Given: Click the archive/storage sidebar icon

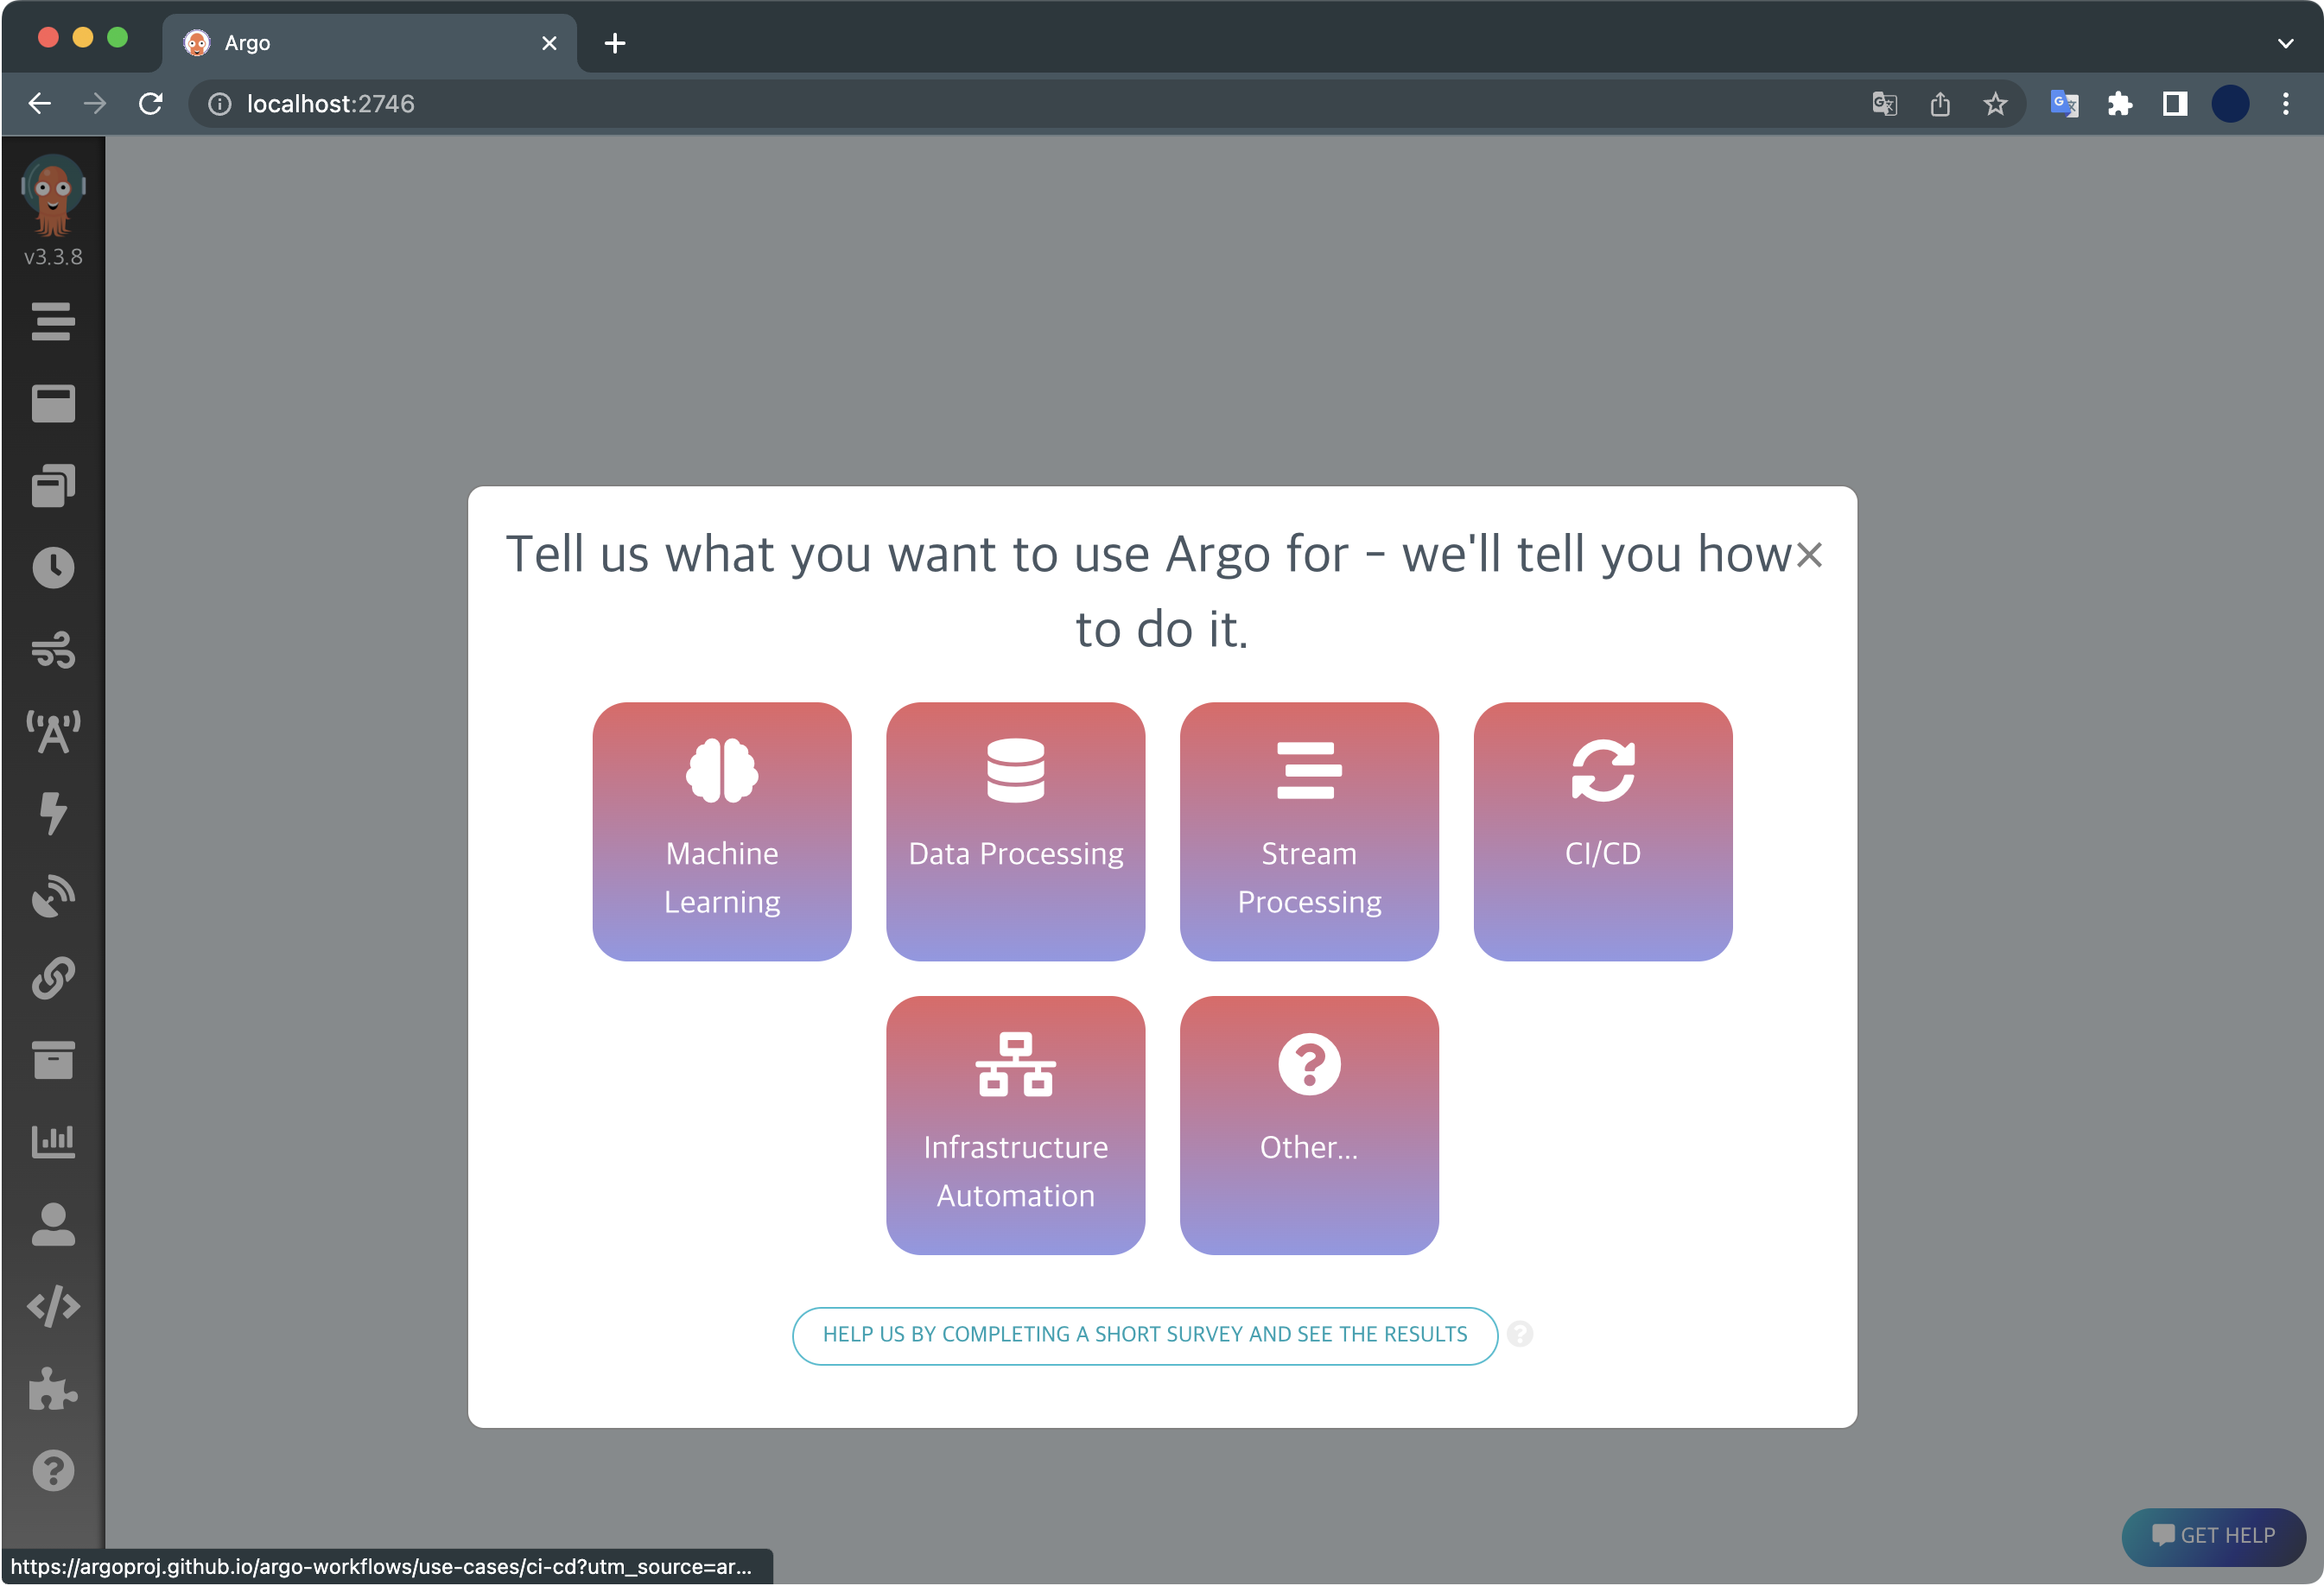Looking at the screenshot, I should [51, 1060].
